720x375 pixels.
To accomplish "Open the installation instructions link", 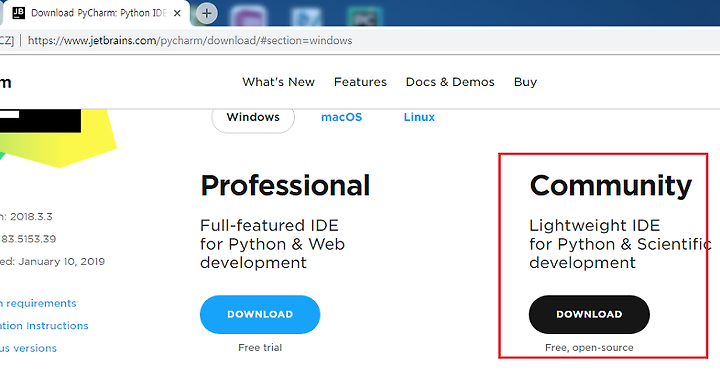I will pyautogui.click(x=44, y=326).
